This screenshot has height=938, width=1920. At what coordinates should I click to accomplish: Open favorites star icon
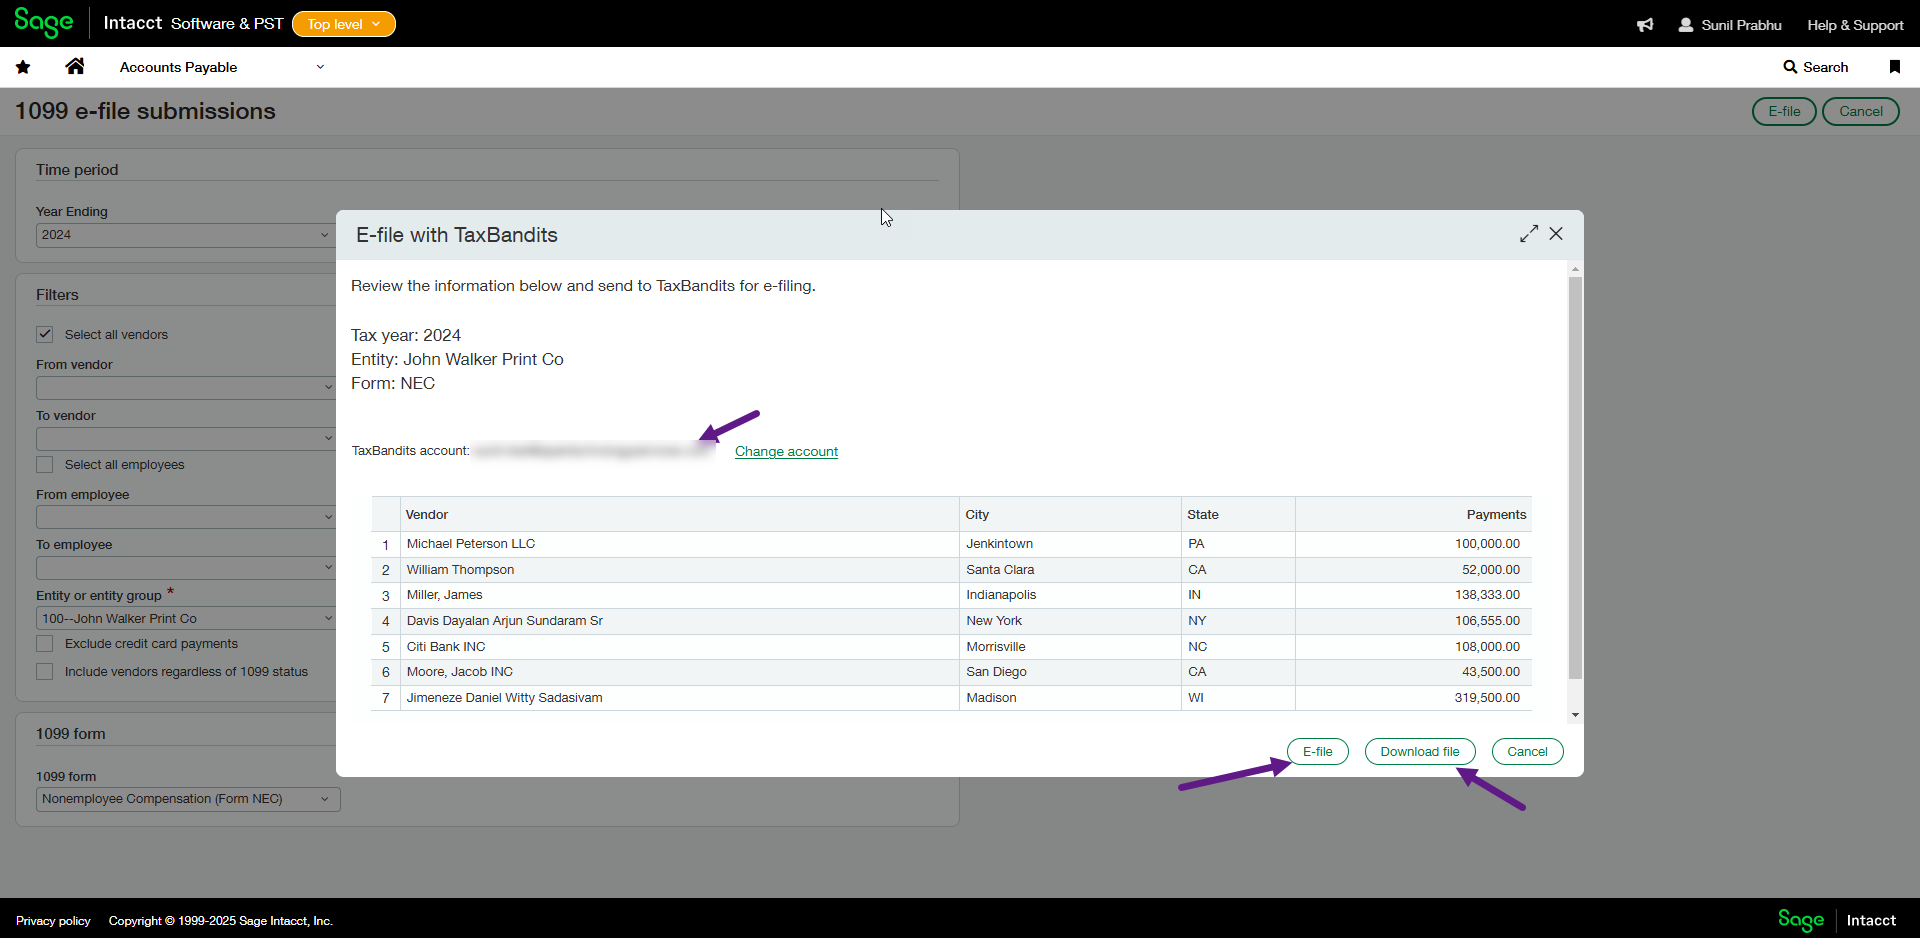[x=23, y=67]
